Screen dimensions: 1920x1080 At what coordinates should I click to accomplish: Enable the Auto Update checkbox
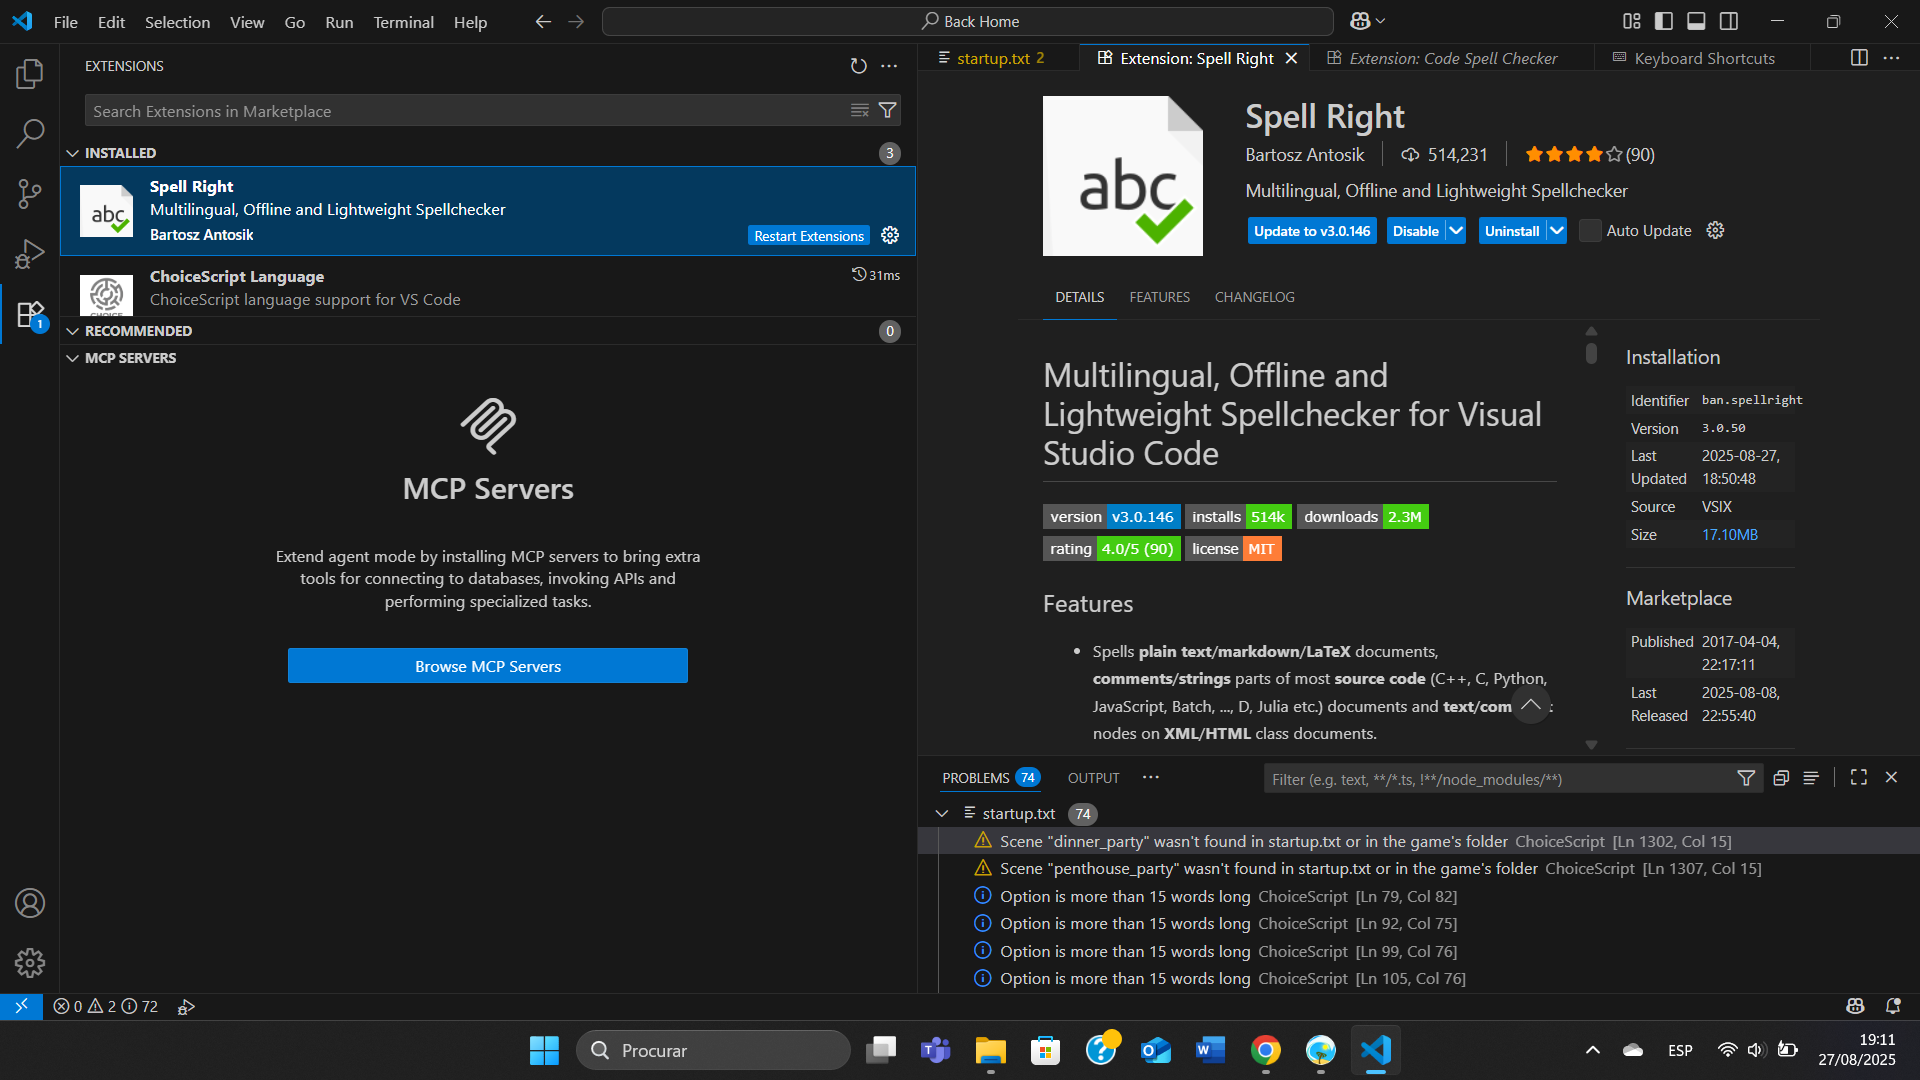[1590, 231]
